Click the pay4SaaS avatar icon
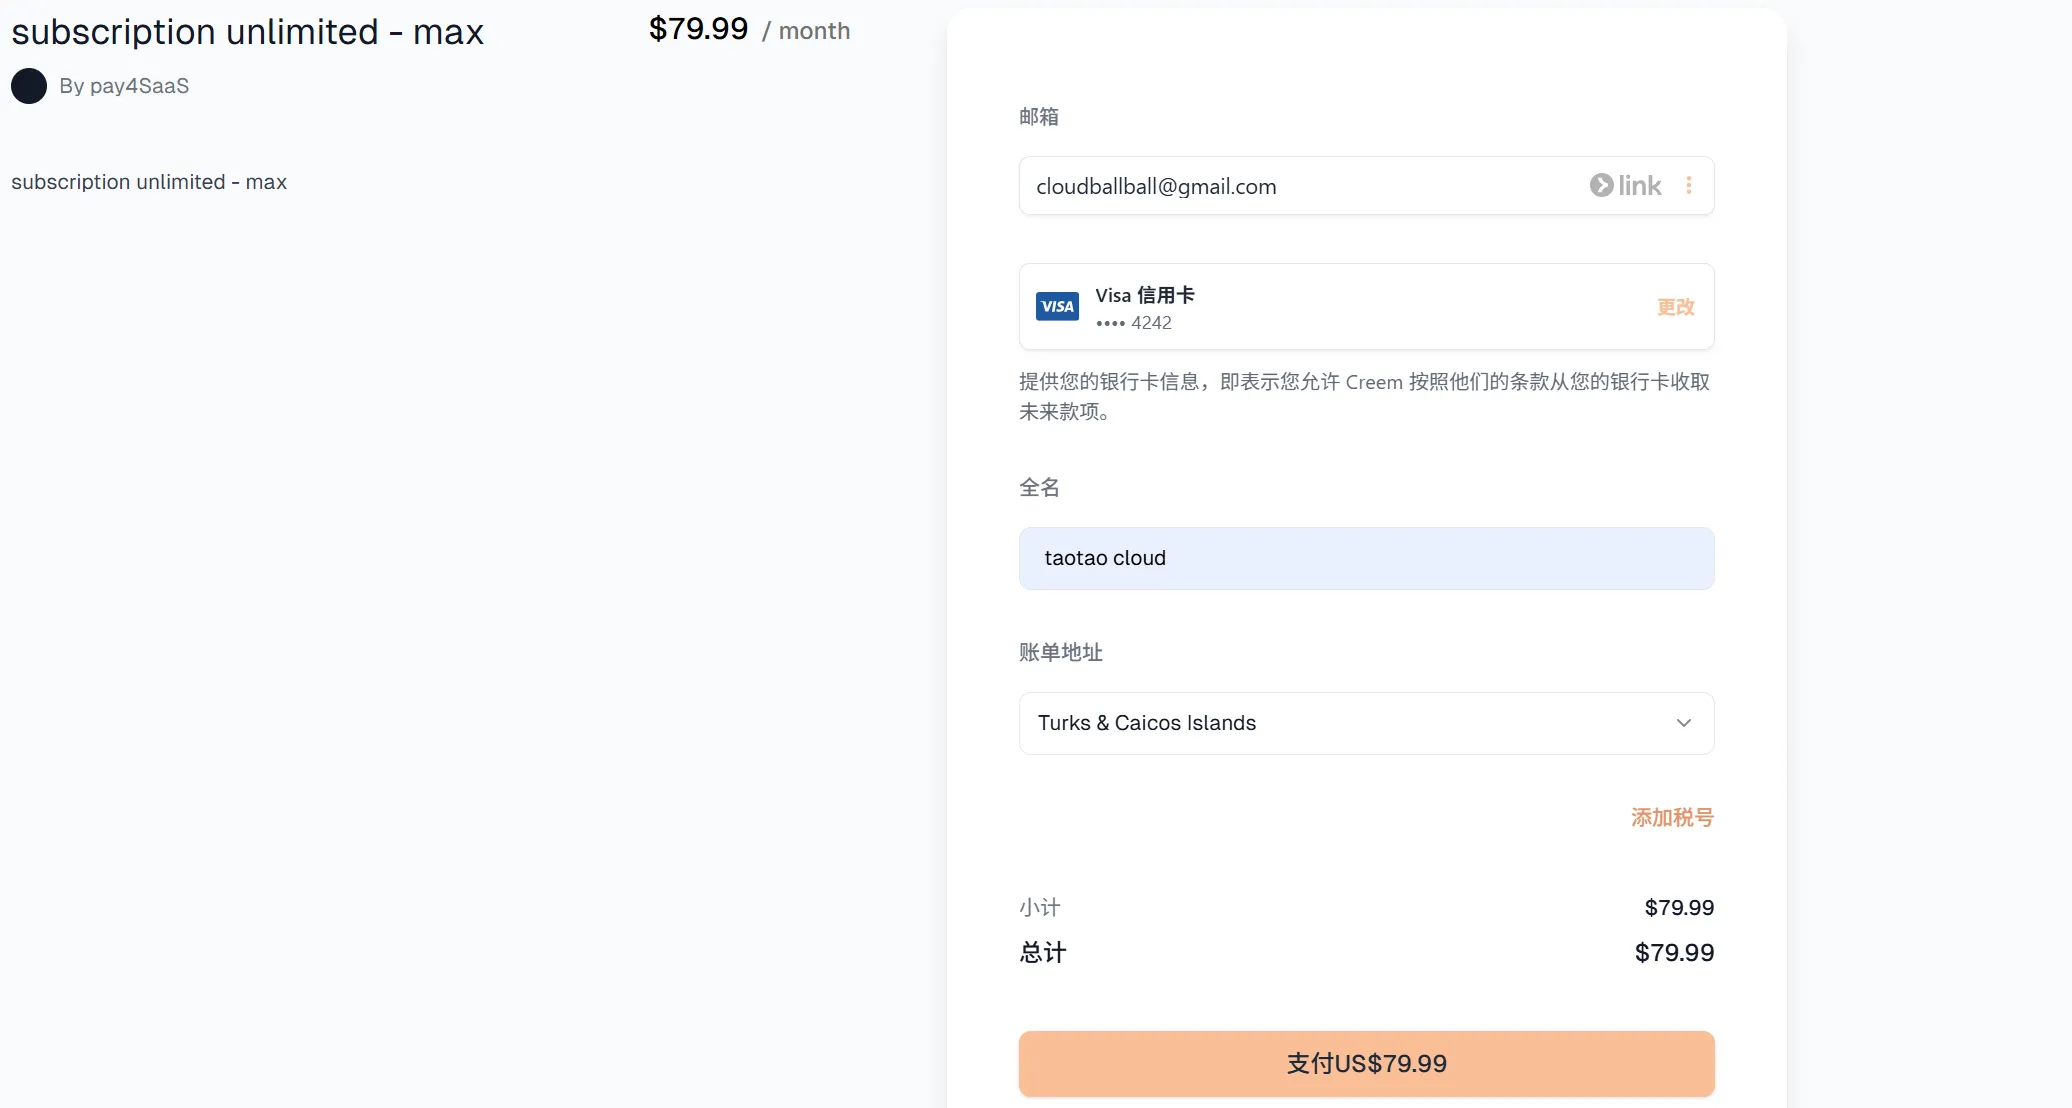2072x1108 pixels. tap(29, 86)
